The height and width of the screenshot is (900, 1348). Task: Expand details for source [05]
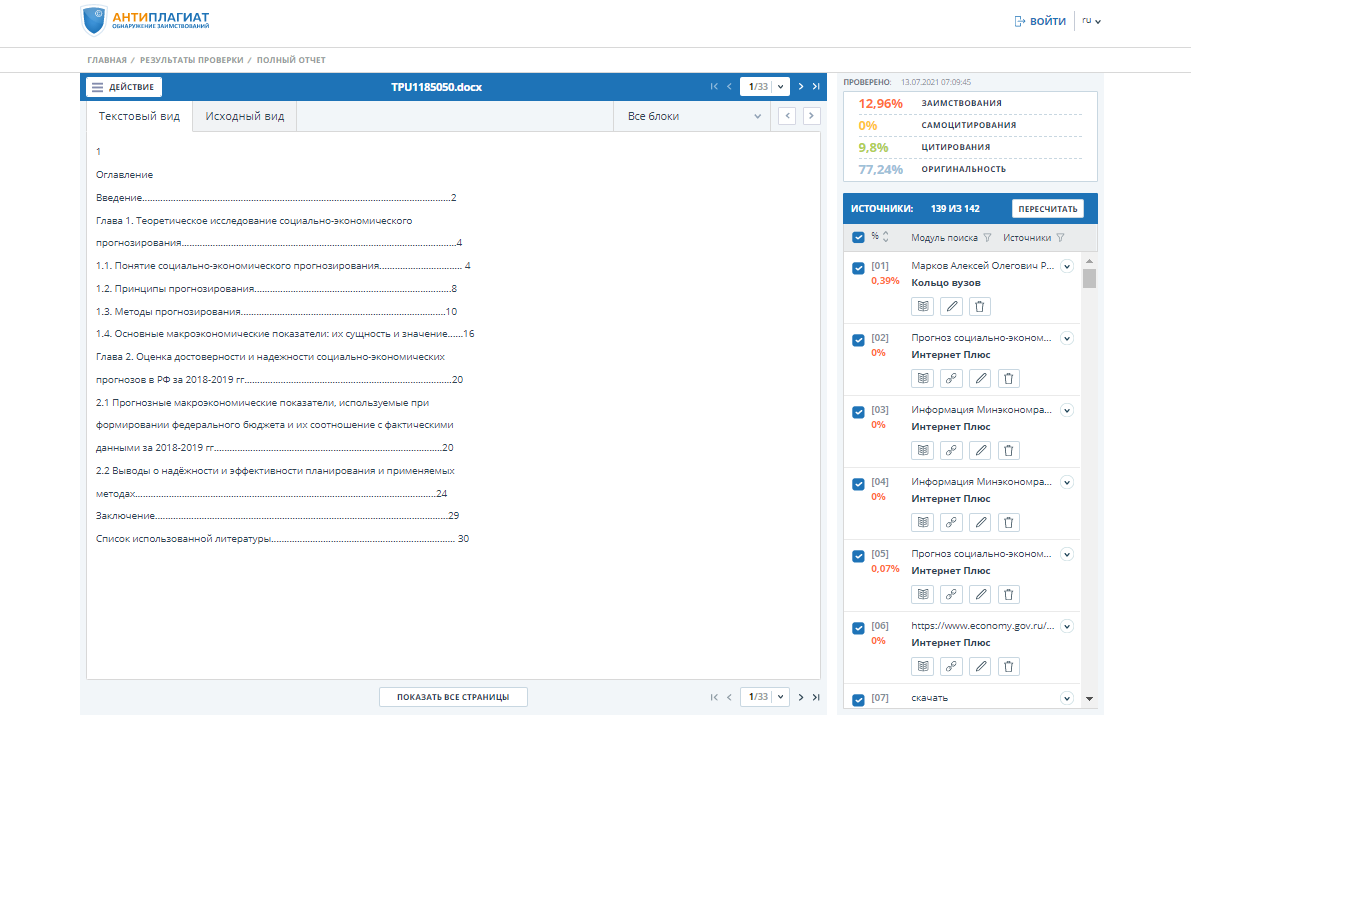[x=1067, y=554]
